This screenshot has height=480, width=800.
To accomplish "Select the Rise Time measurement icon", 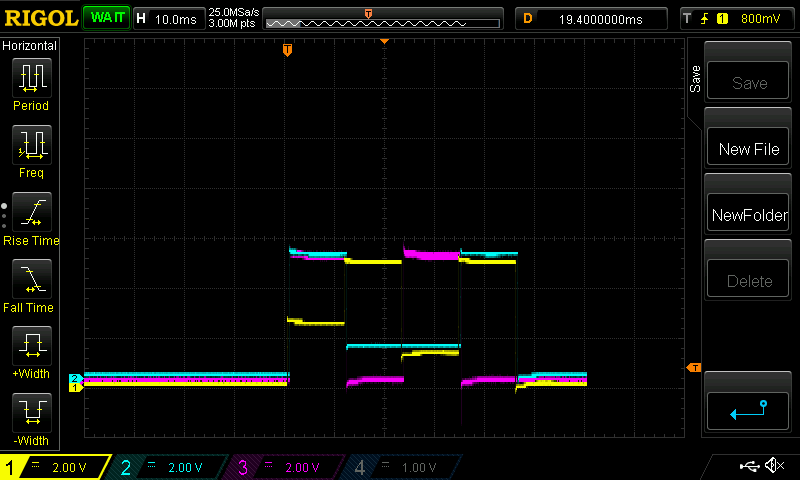I will point(32,212).
